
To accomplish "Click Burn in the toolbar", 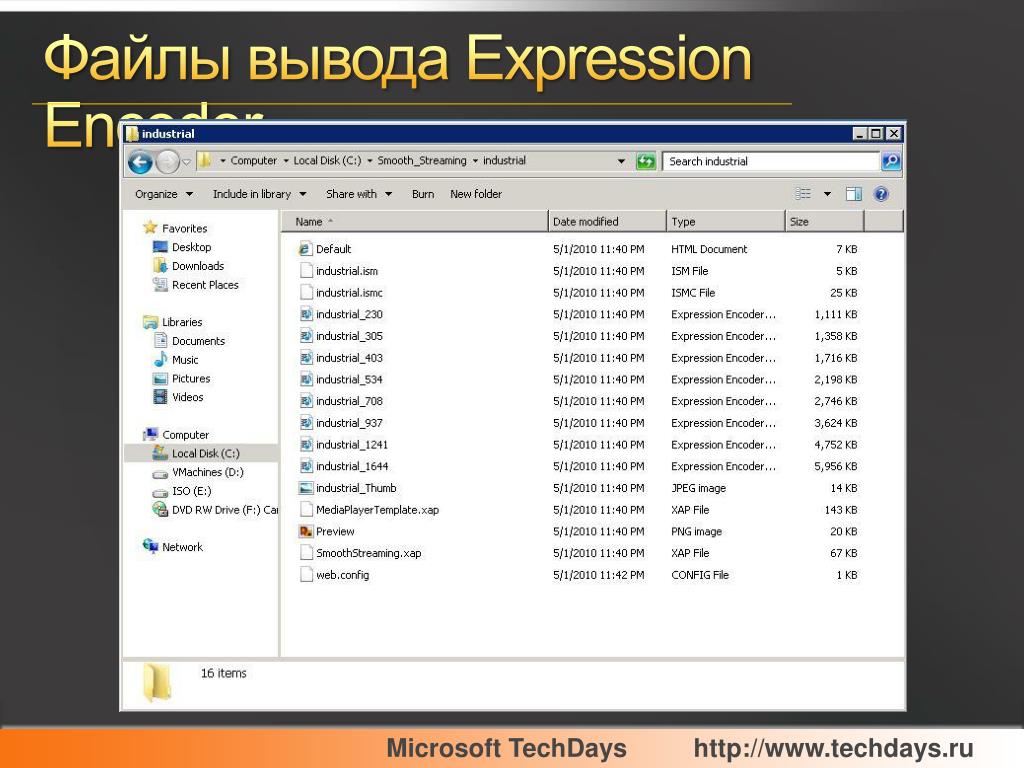I will [423, 194].
